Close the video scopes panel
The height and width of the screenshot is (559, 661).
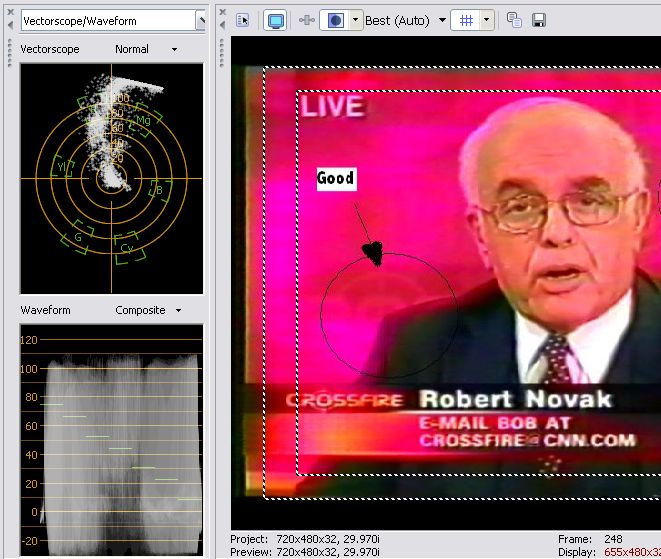[11, 12]
